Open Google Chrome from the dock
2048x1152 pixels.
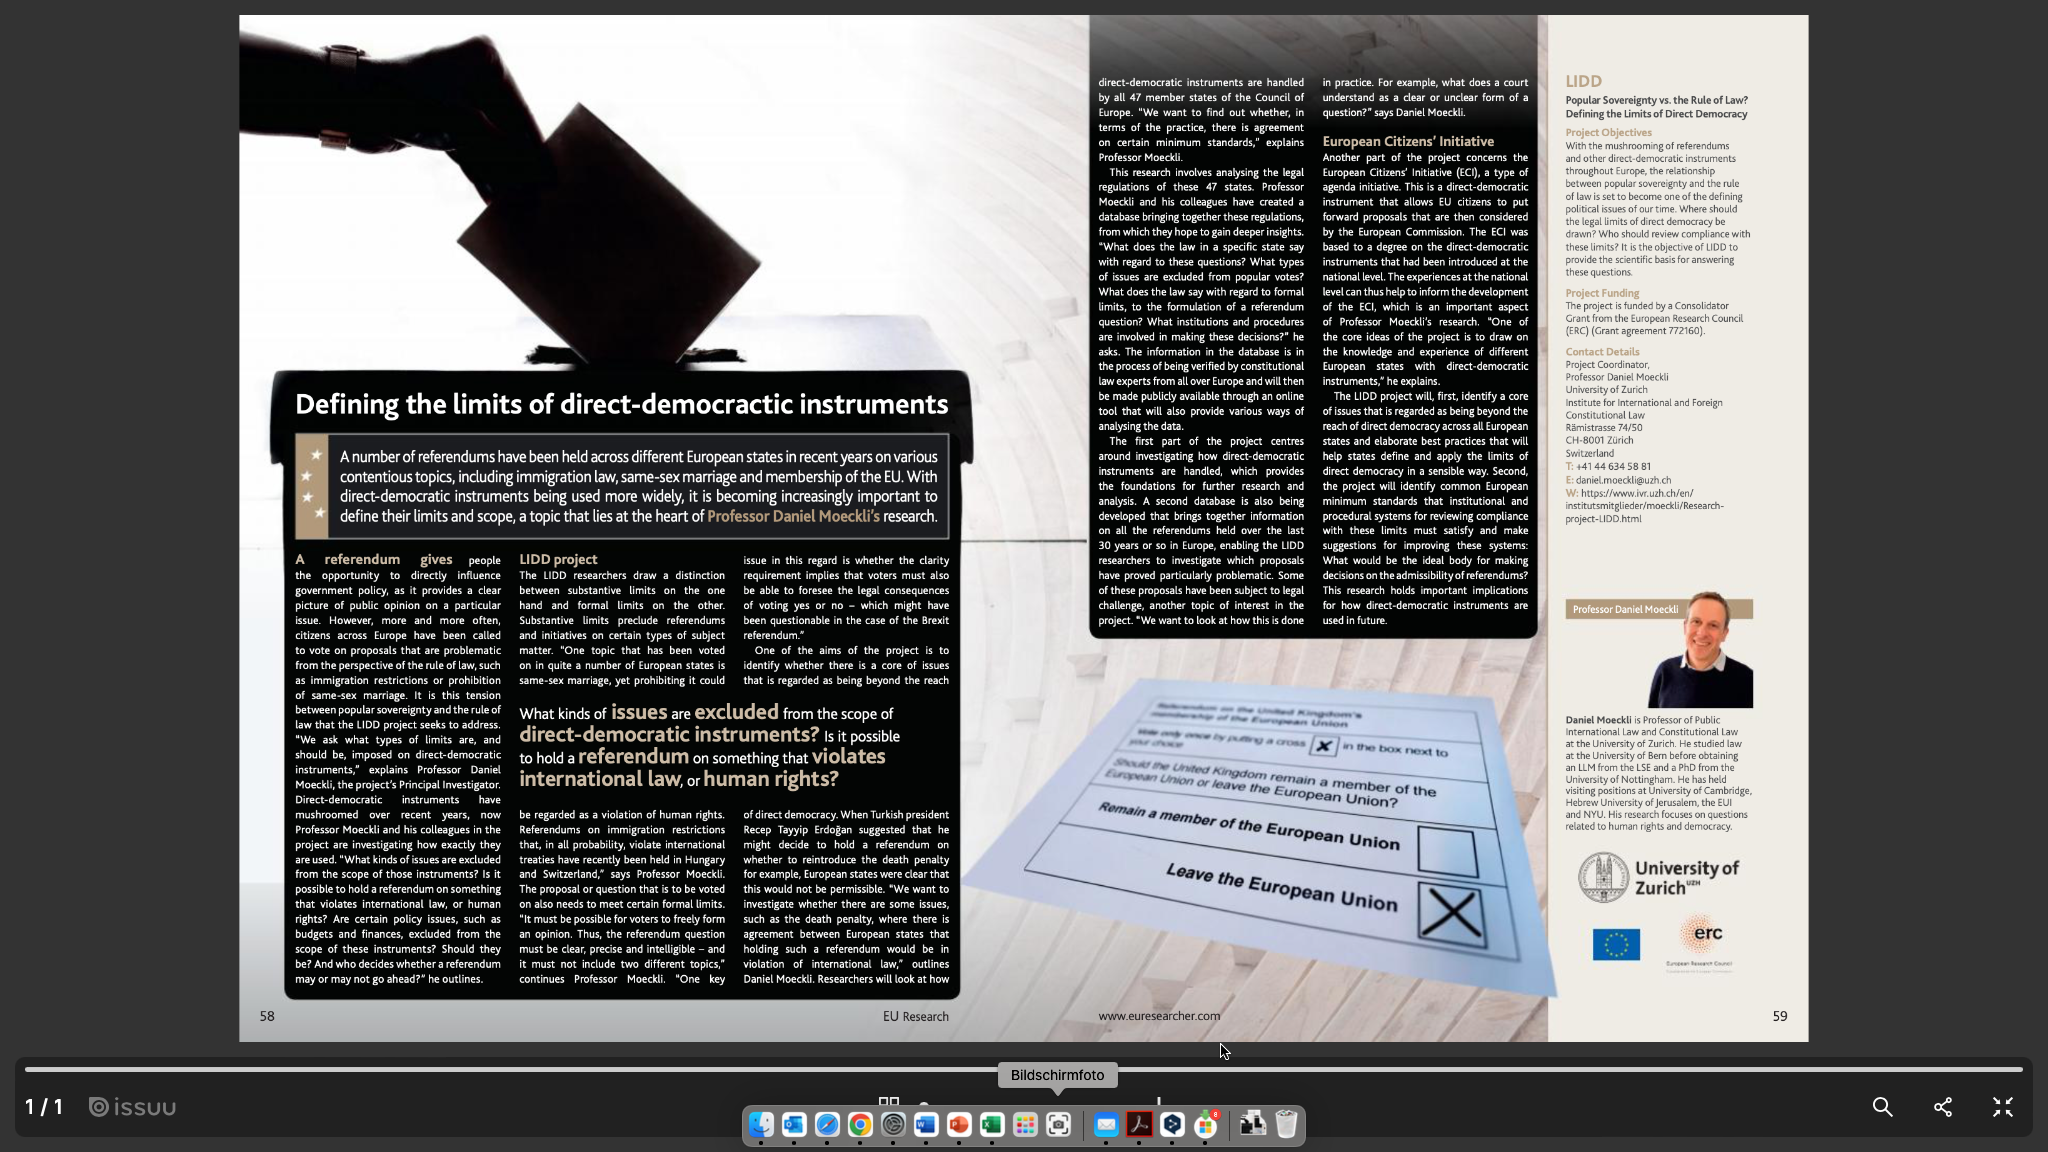[860, 1125]
